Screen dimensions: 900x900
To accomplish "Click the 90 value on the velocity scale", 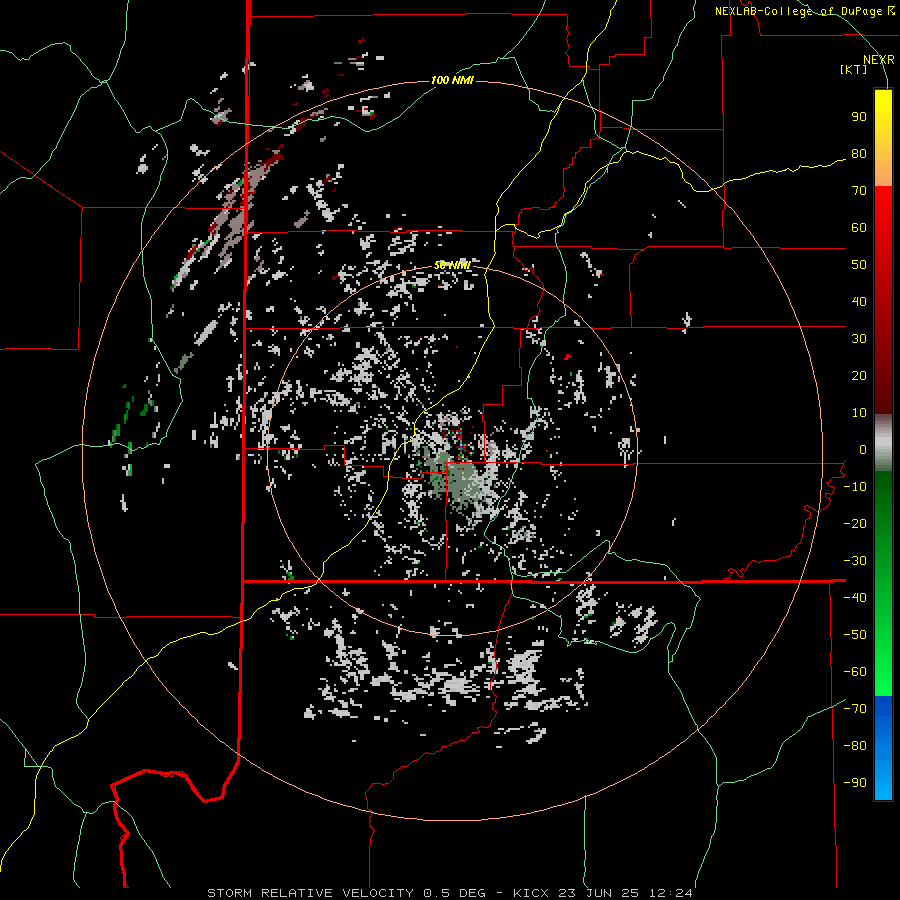I will [x=859, y=117].
